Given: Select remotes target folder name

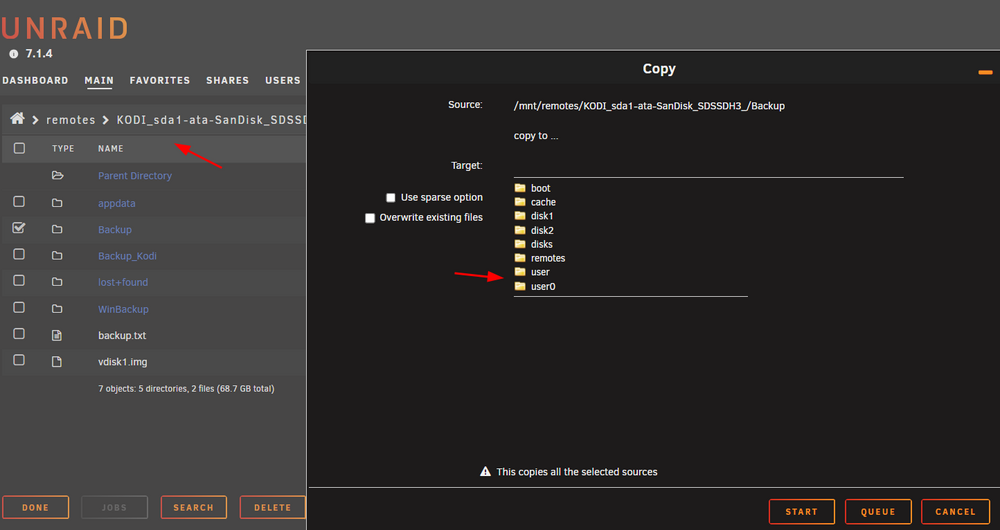Looking at the screenshot, I should coord(548,258).
